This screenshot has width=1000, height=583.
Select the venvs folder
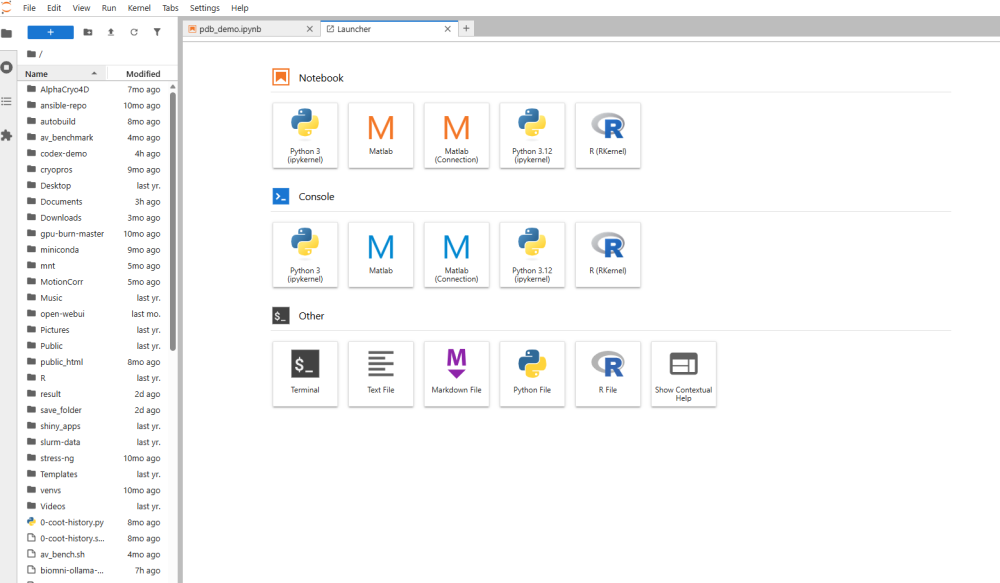coord(93,490)
